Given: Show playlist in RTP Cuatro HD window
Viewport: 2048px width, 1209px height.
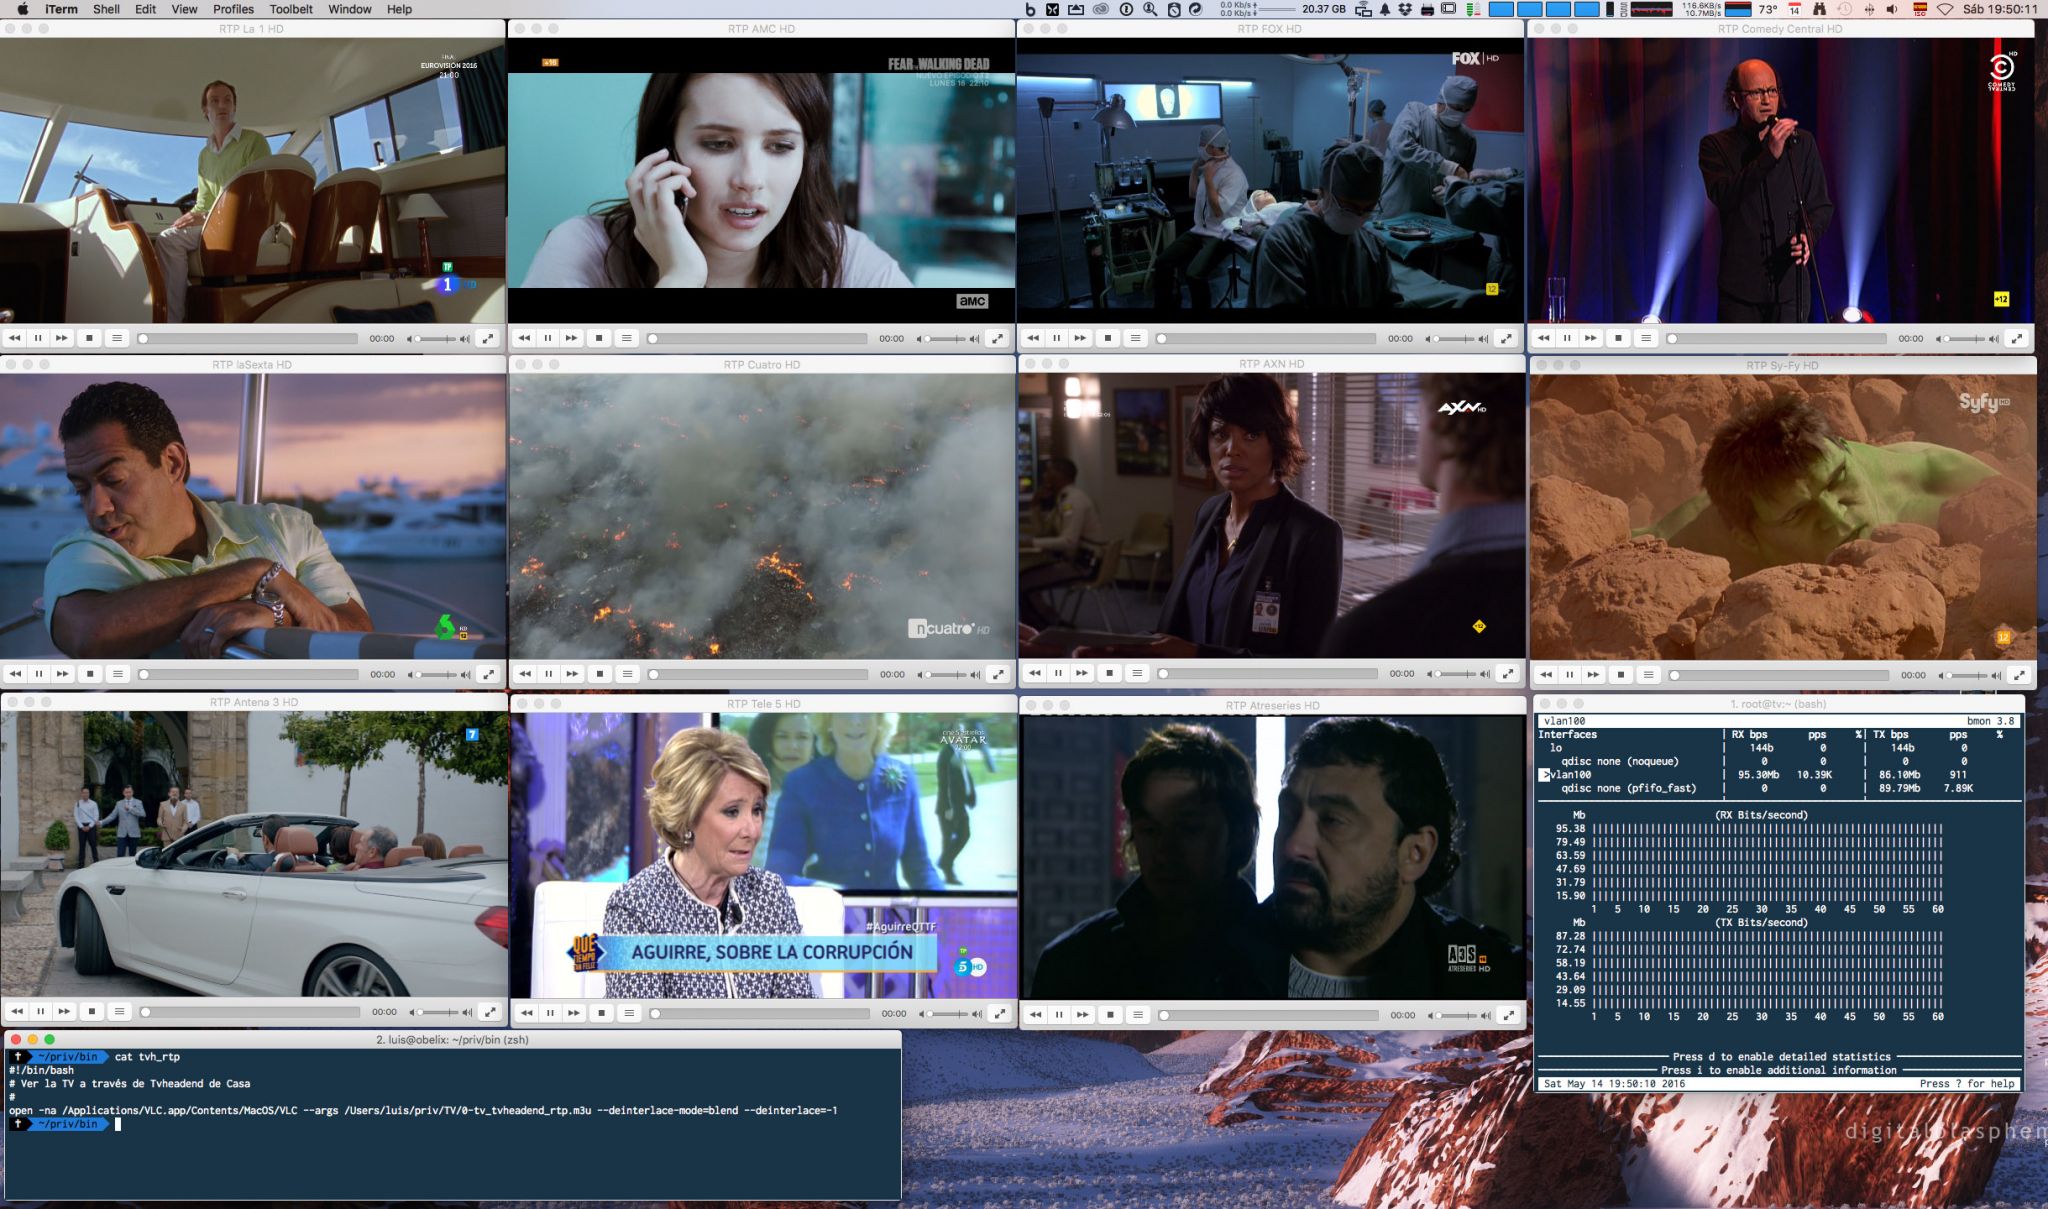Looking at the screenshot, I should tap(628, 674).
